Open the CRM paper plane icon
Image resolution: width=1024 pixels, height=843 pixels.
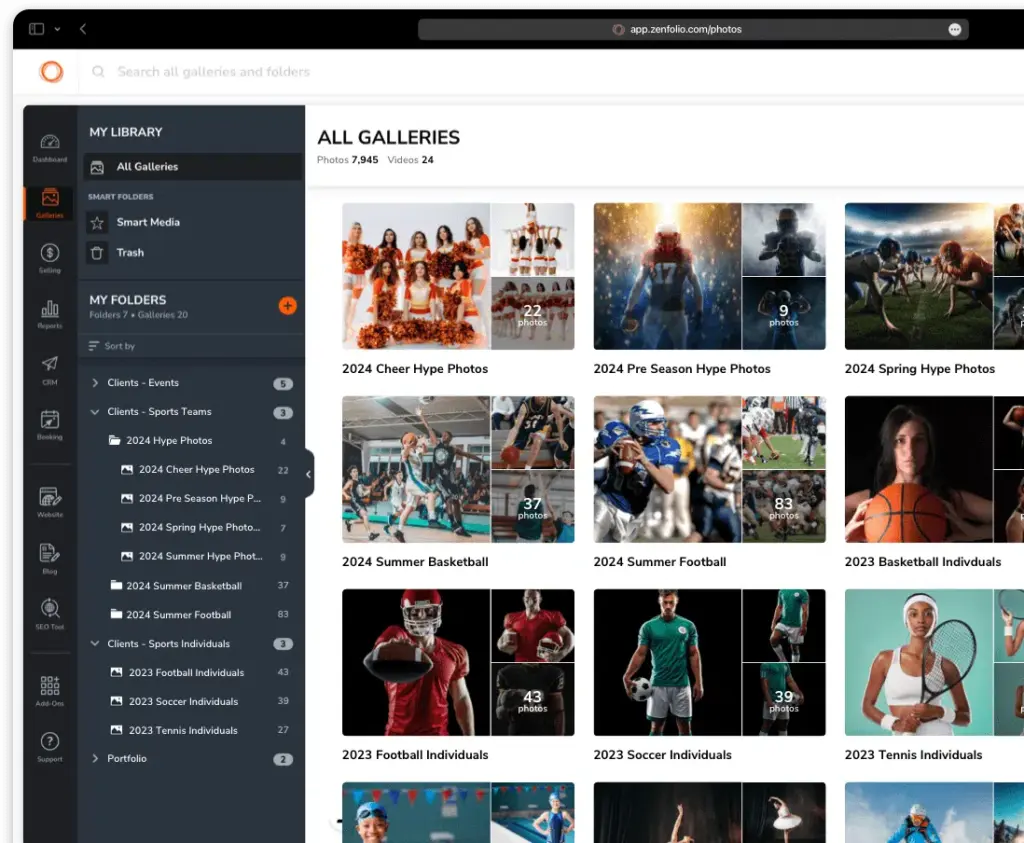pos(50,368)
